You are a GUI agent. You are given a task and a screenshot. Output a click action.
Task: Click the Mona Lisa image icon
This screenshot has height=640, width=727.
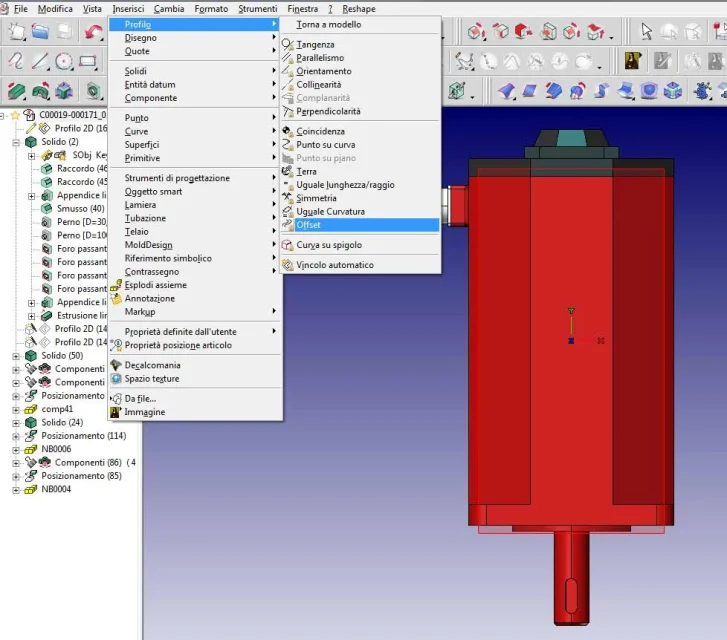[632, 61]
